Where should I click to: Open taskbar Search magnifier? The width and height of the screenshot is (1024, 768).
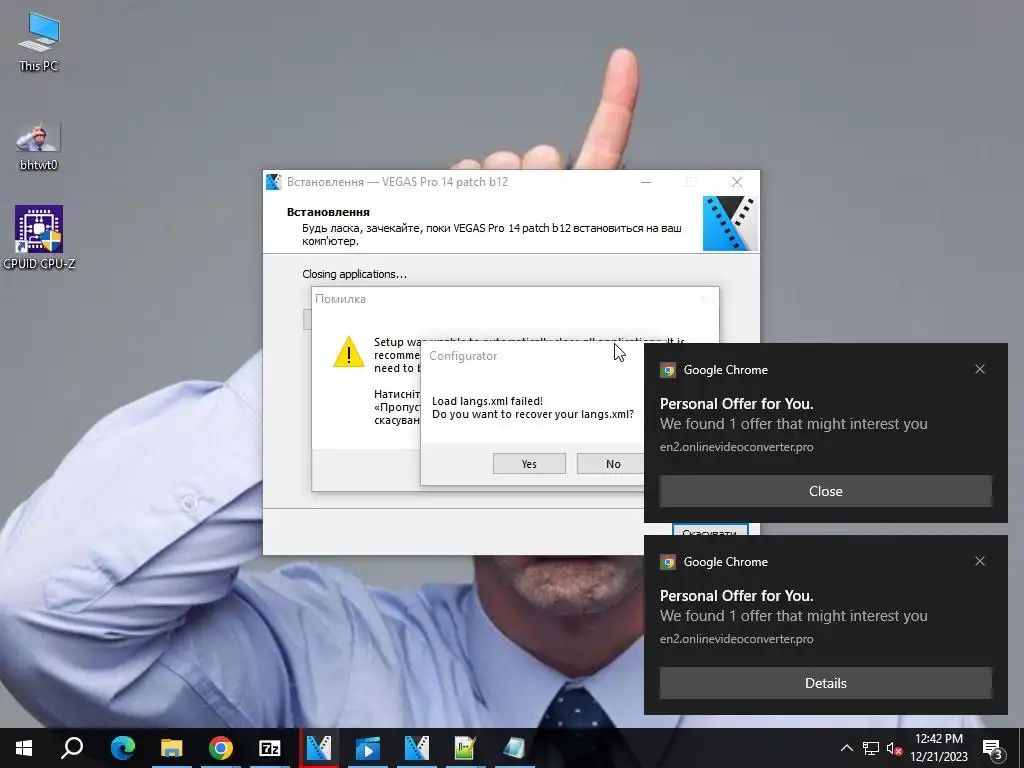click(72, 748)
